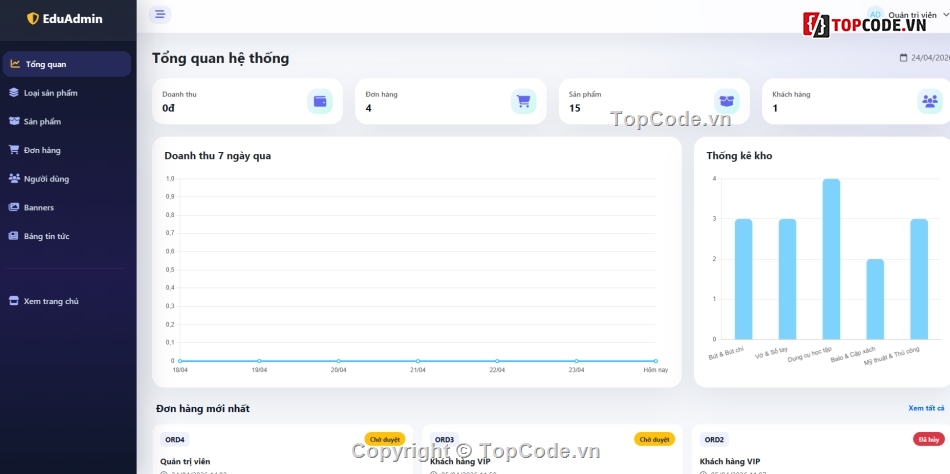Click the users icon beside Người dùng

pos(13,179)
